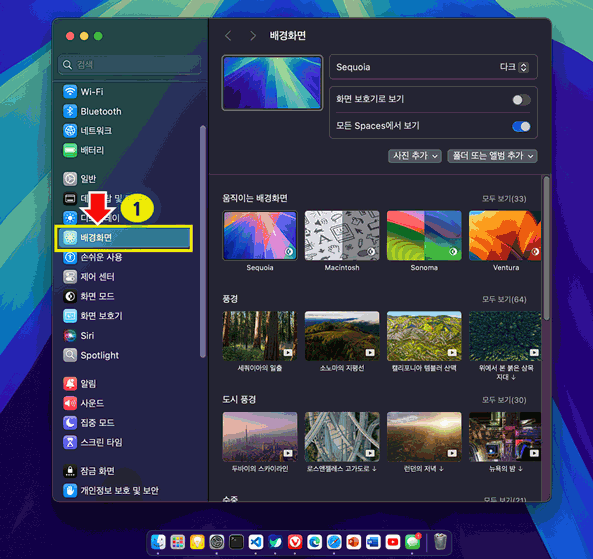Open YouTube app from the Dock
This screenshot has height=559, width=593.
tap(393, 542)
